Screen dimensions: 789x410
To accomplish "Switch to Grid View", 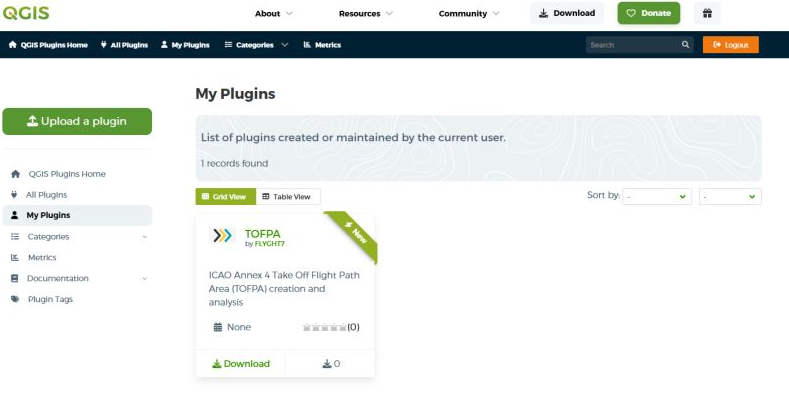I will (225, 197).
